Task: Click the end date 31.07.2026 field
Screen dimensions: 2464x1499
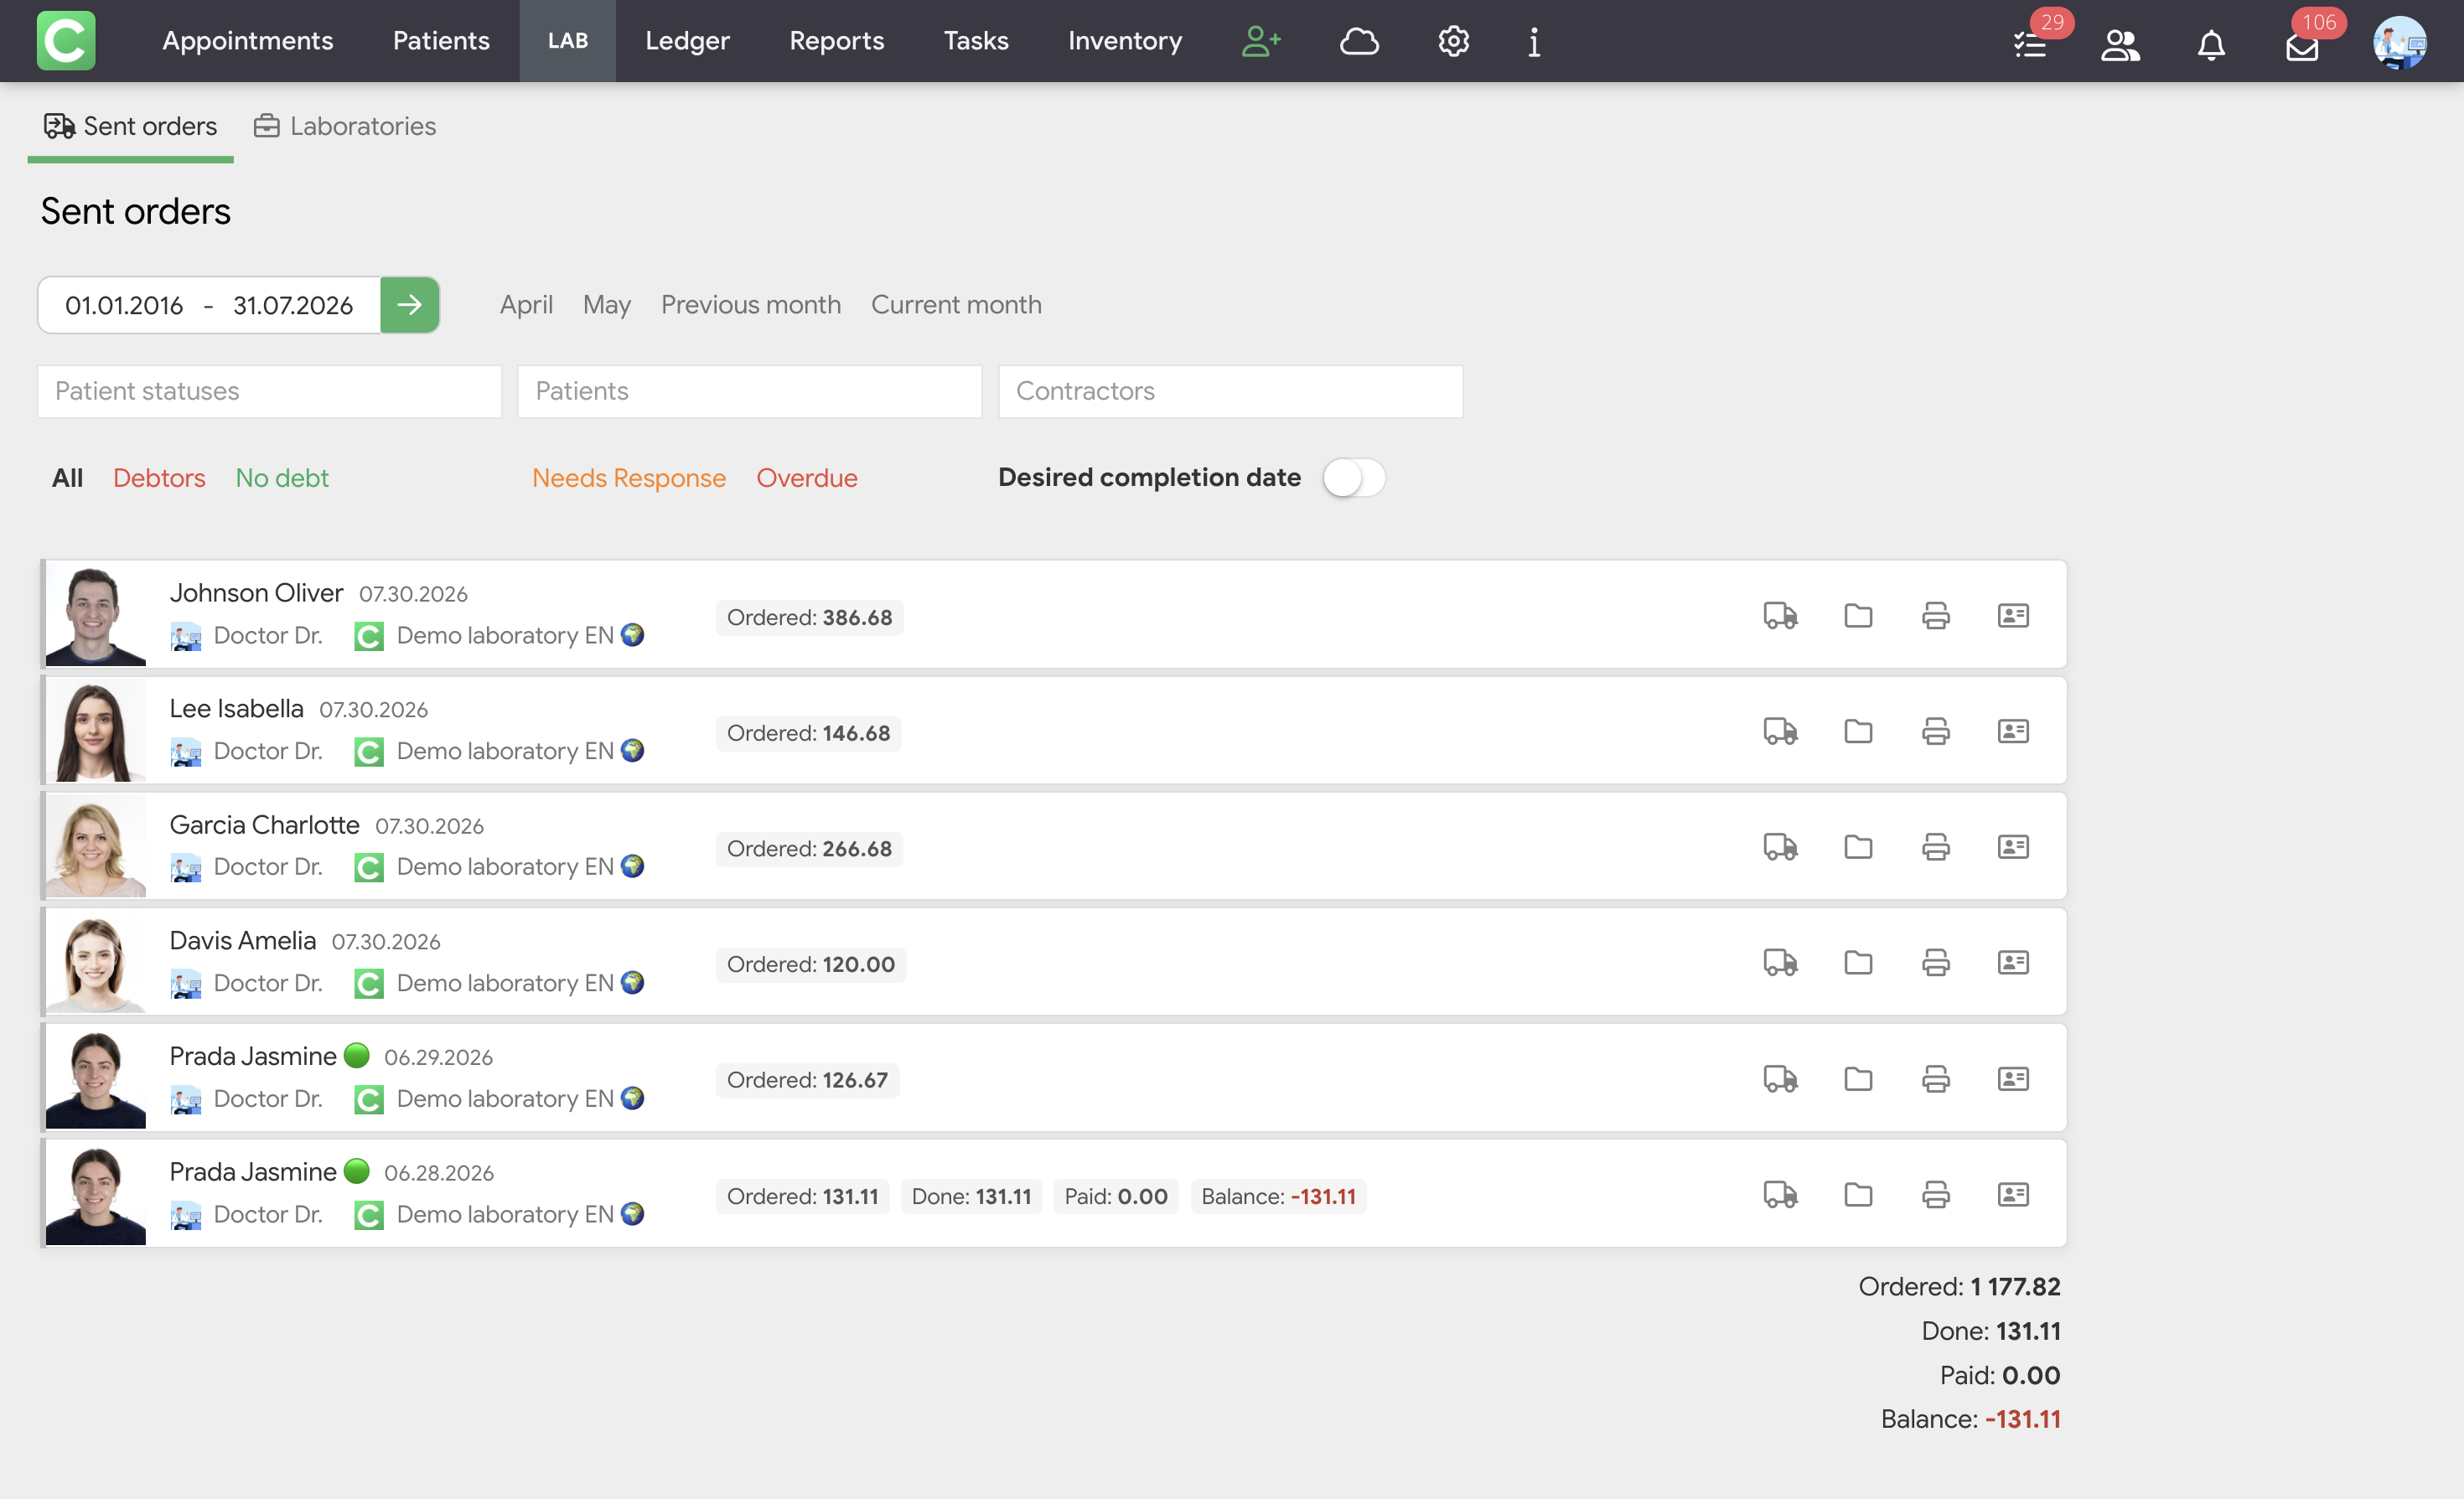Action: coord(293,306)
